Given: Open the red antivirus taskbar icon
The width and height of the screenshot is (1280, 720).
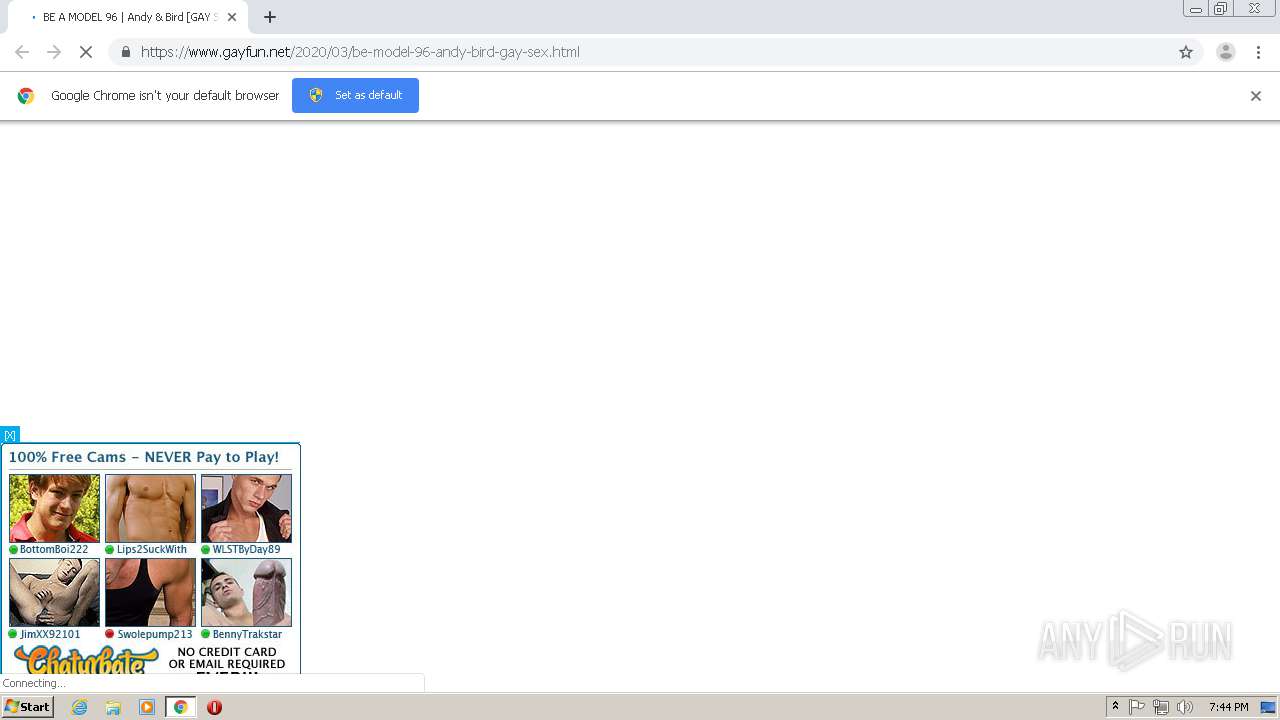Looking at the screenshot, I should pyautogui.click(x=214, y=707).
